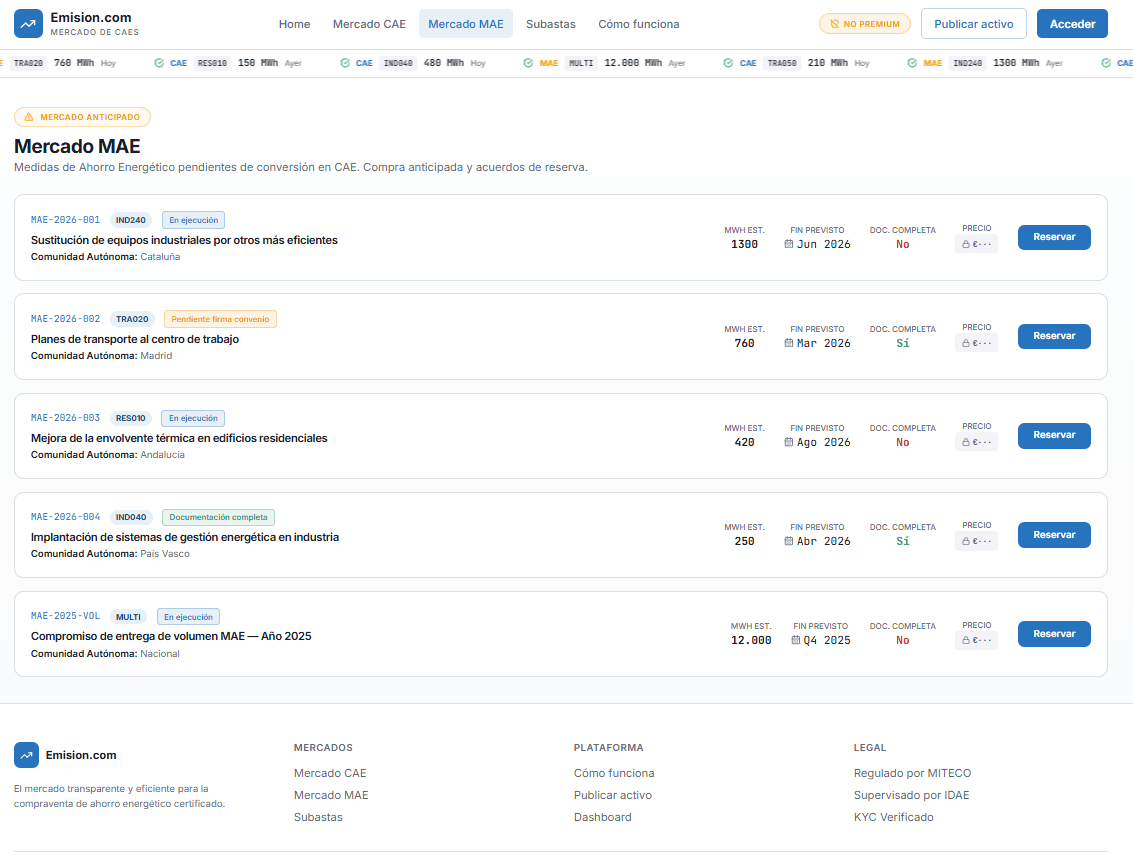Switch to the Subastas tab
The height and width of the screenshot is (860, 1133).
click(x=551, y=24)
